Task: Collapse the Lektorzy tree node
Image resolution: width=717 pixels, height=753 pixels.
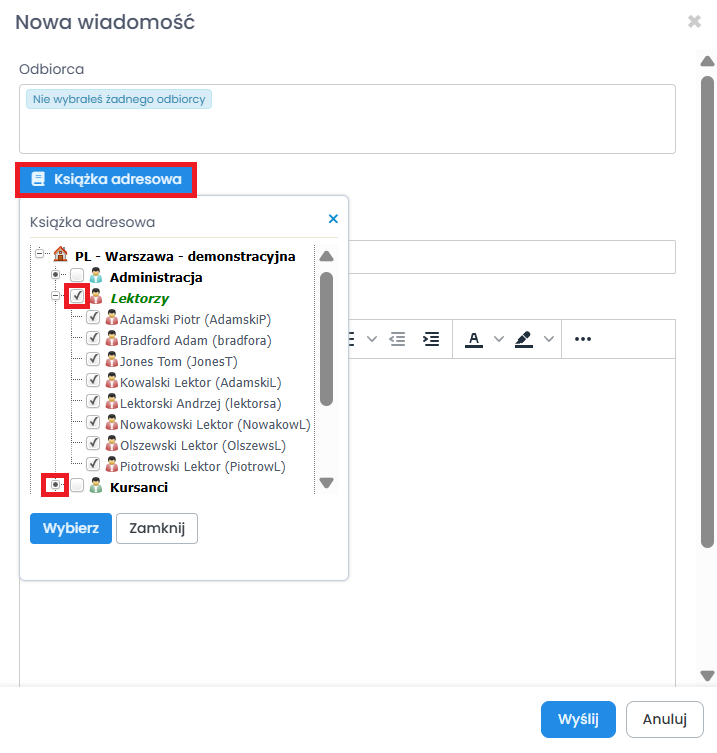Action: 57,297
